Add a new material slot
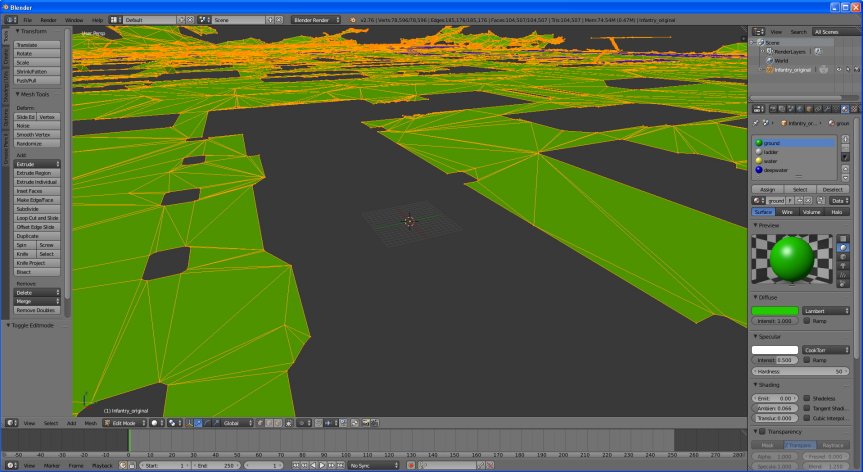Viewport: 863px width, 472px height. [845, 139]
